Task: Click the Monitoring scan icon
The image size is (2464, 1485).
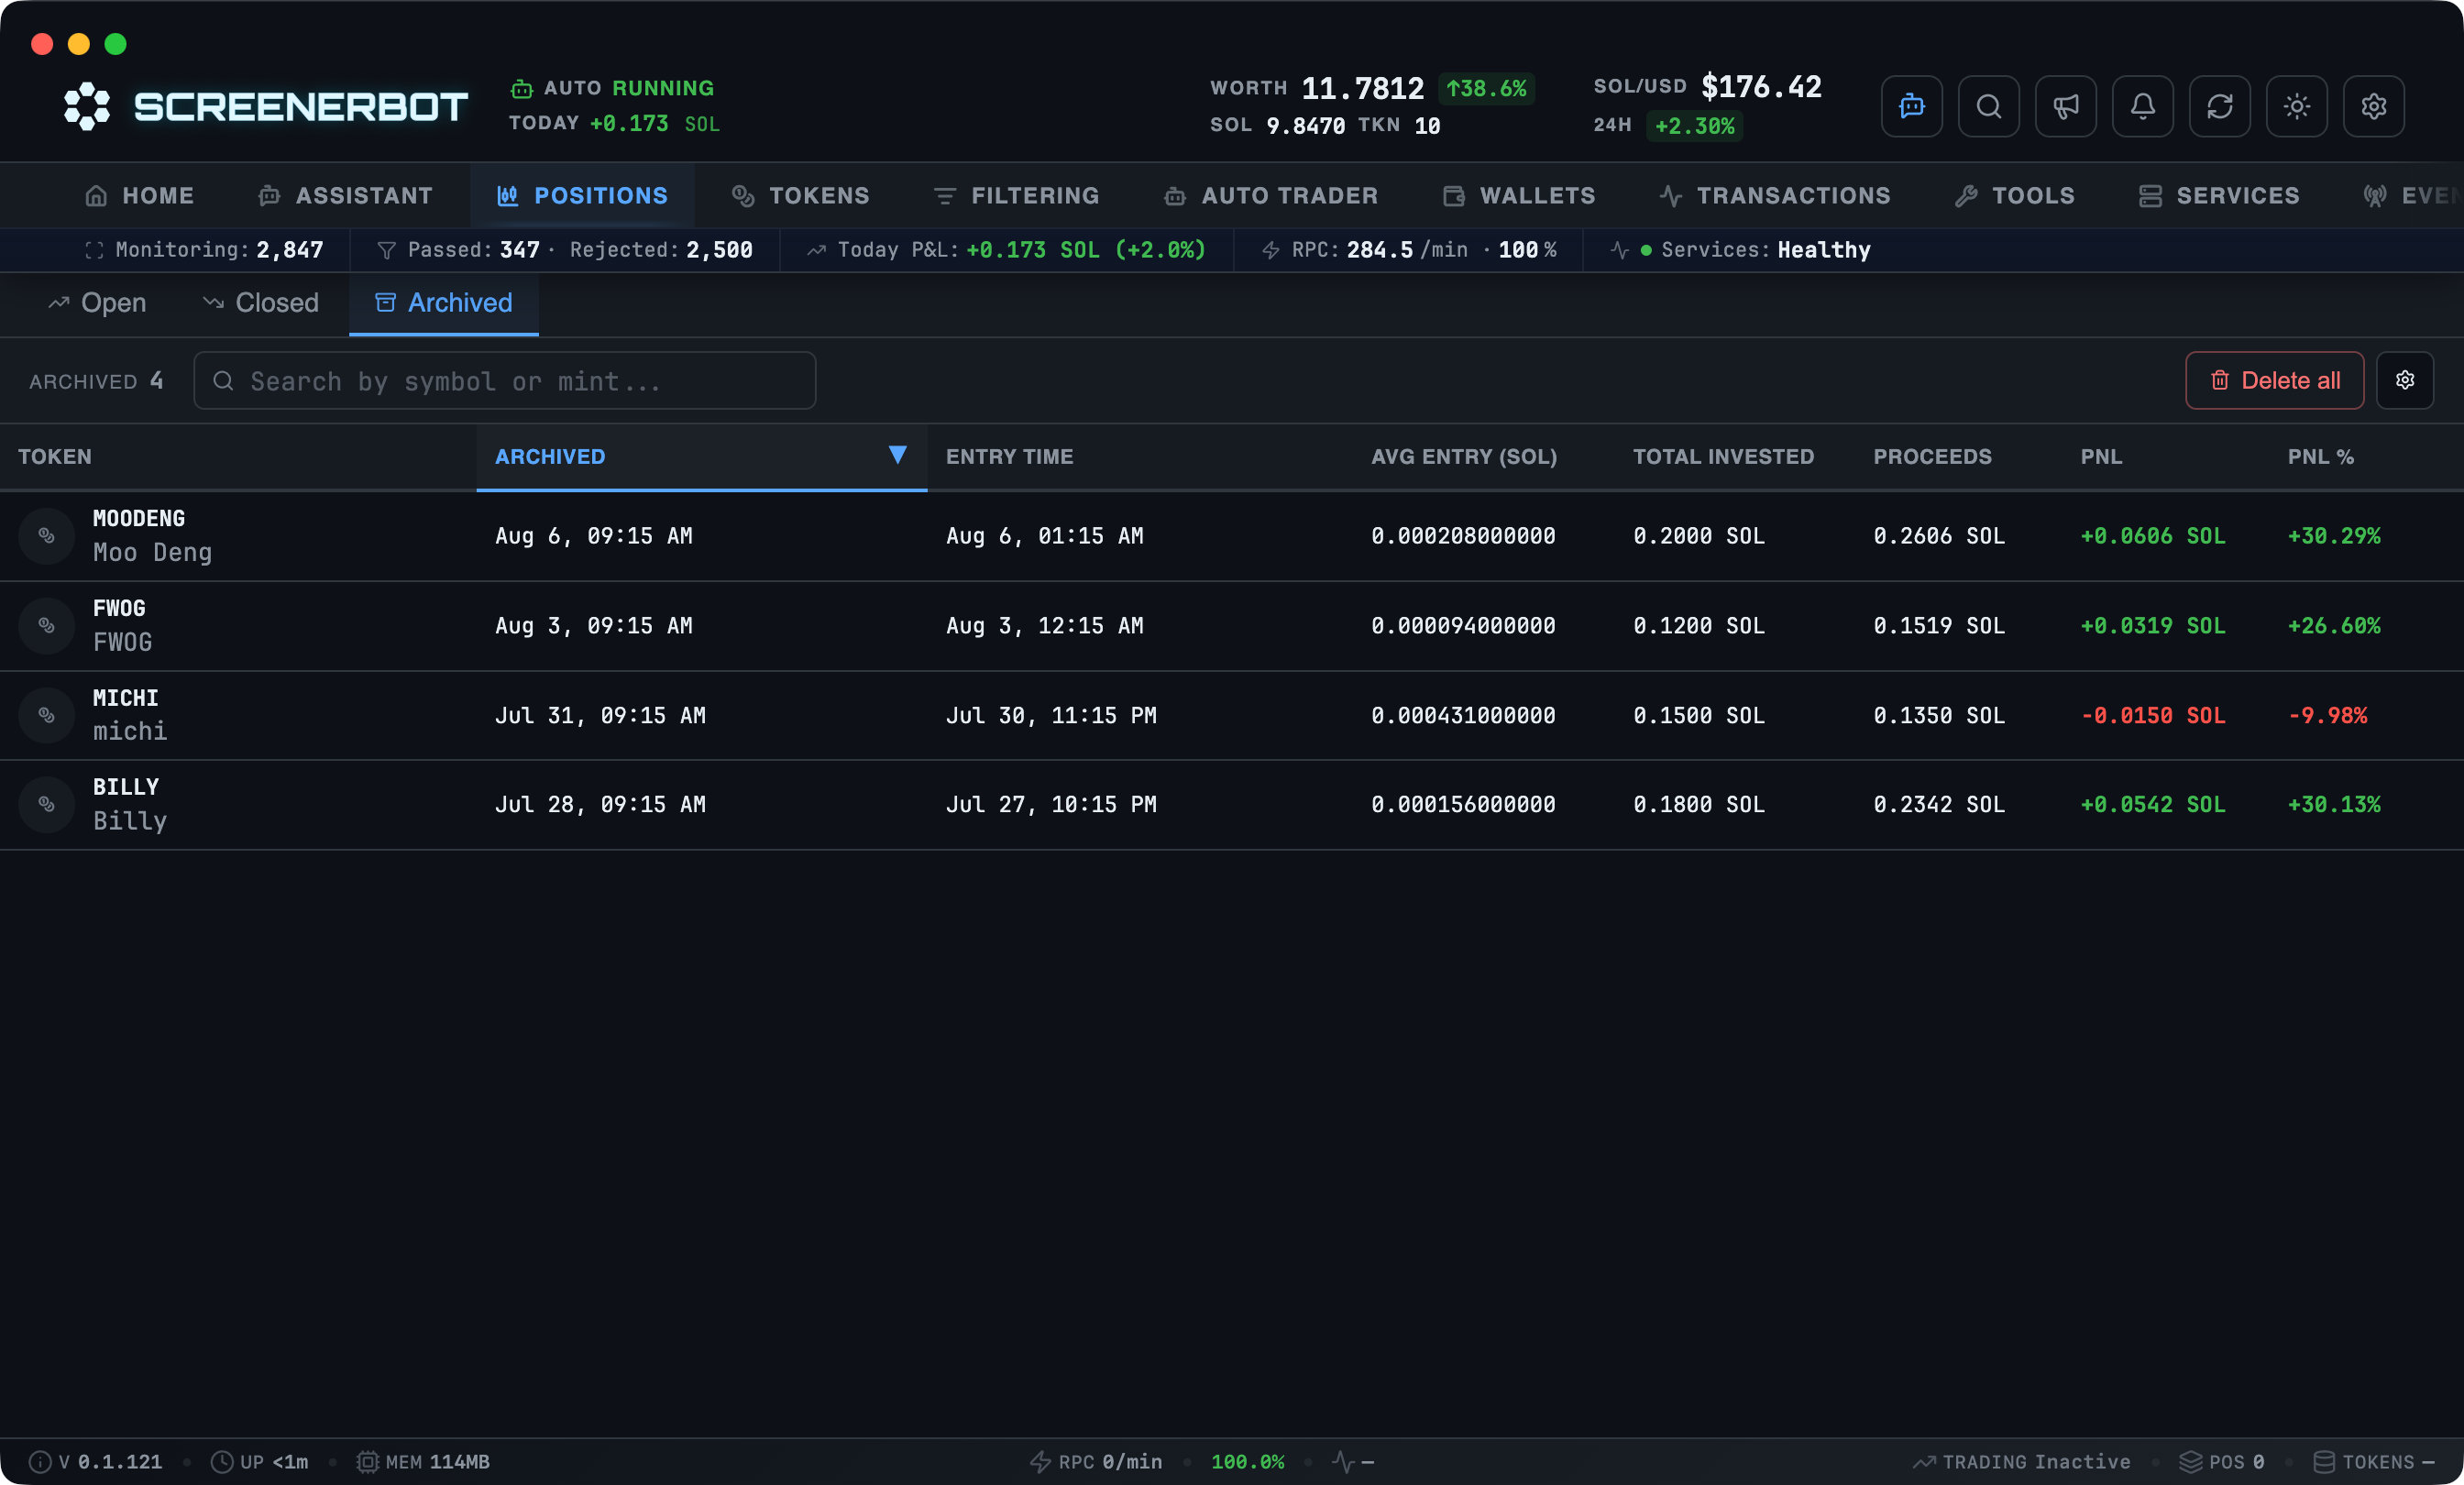Action: [x=94, y=250]
